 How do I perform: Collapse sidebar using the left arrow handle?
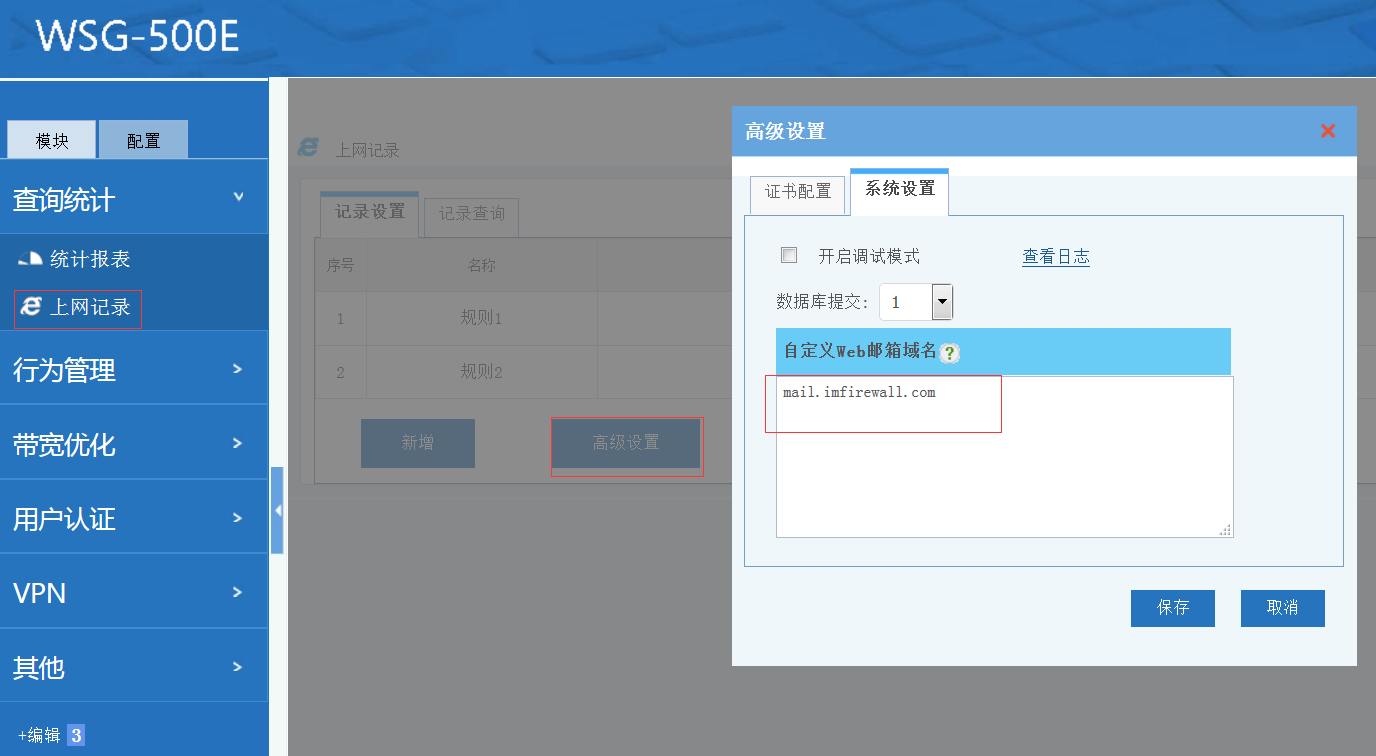click(277, 510)
